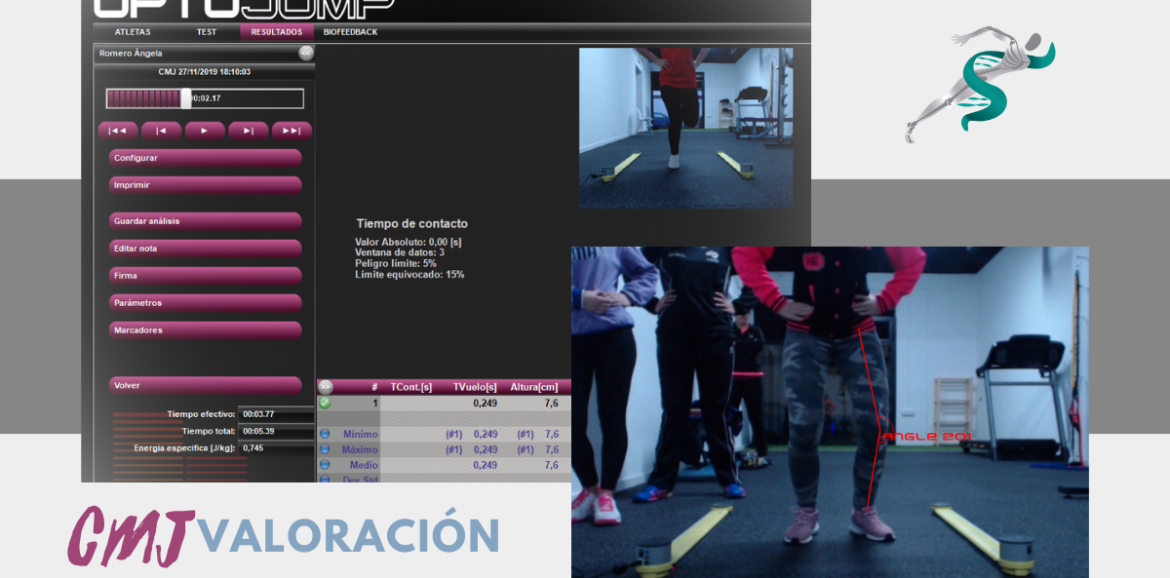The height and width of the screenshot is (578, 1170).
Task: Open the Parámetros settings
Action: coord(205,303)
